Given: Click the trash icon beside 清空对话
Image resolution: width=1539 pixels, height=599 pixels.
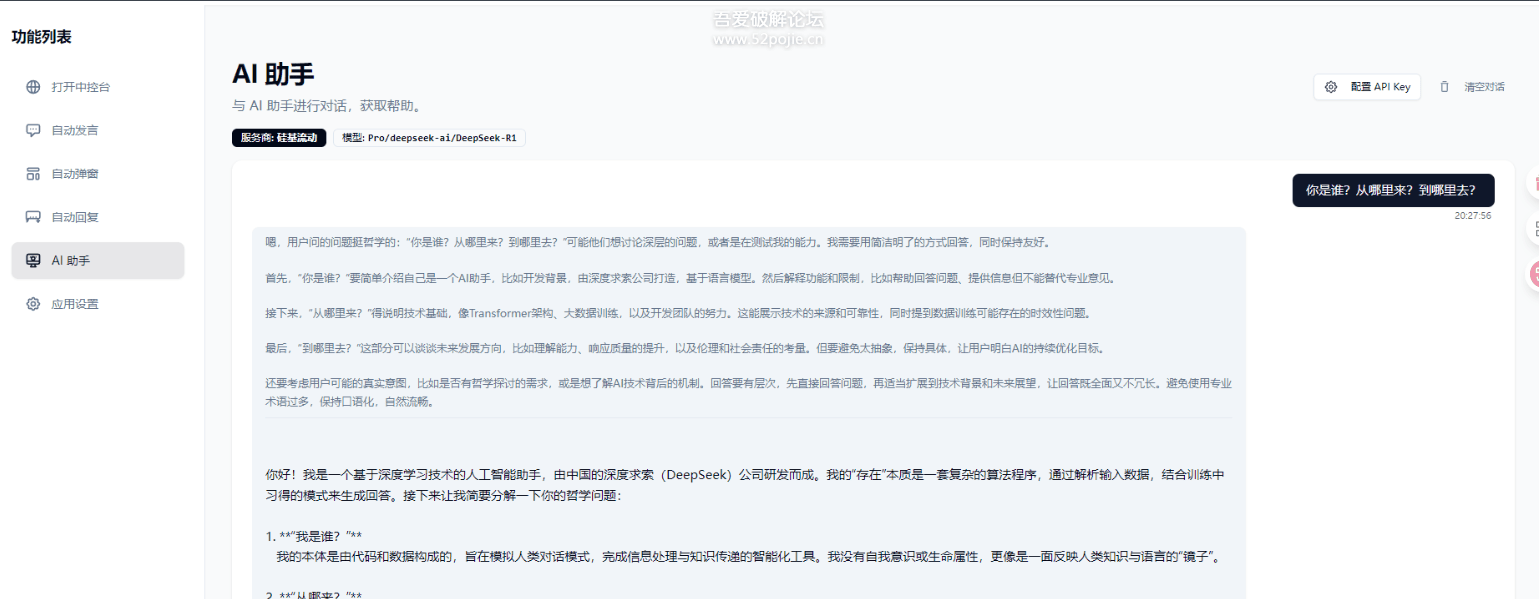Looking at the screenshot, I should (x=1444, y=87).
